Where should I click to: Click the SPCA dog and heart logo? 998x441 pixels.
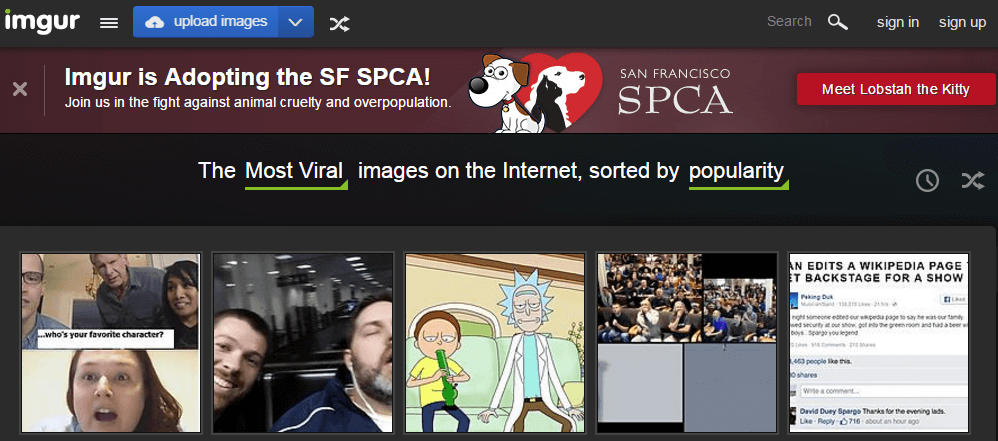tap(535, 91)
